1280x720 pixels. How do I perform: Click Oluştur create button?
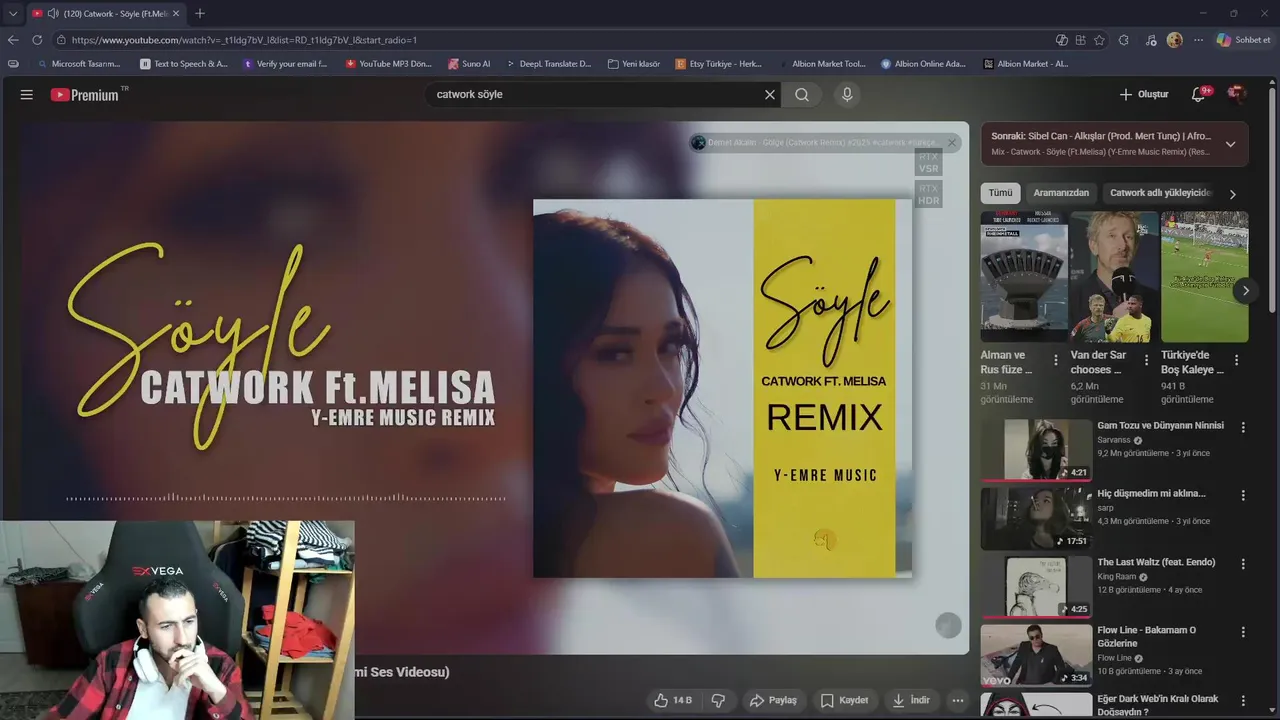(x=1144, y=94)
